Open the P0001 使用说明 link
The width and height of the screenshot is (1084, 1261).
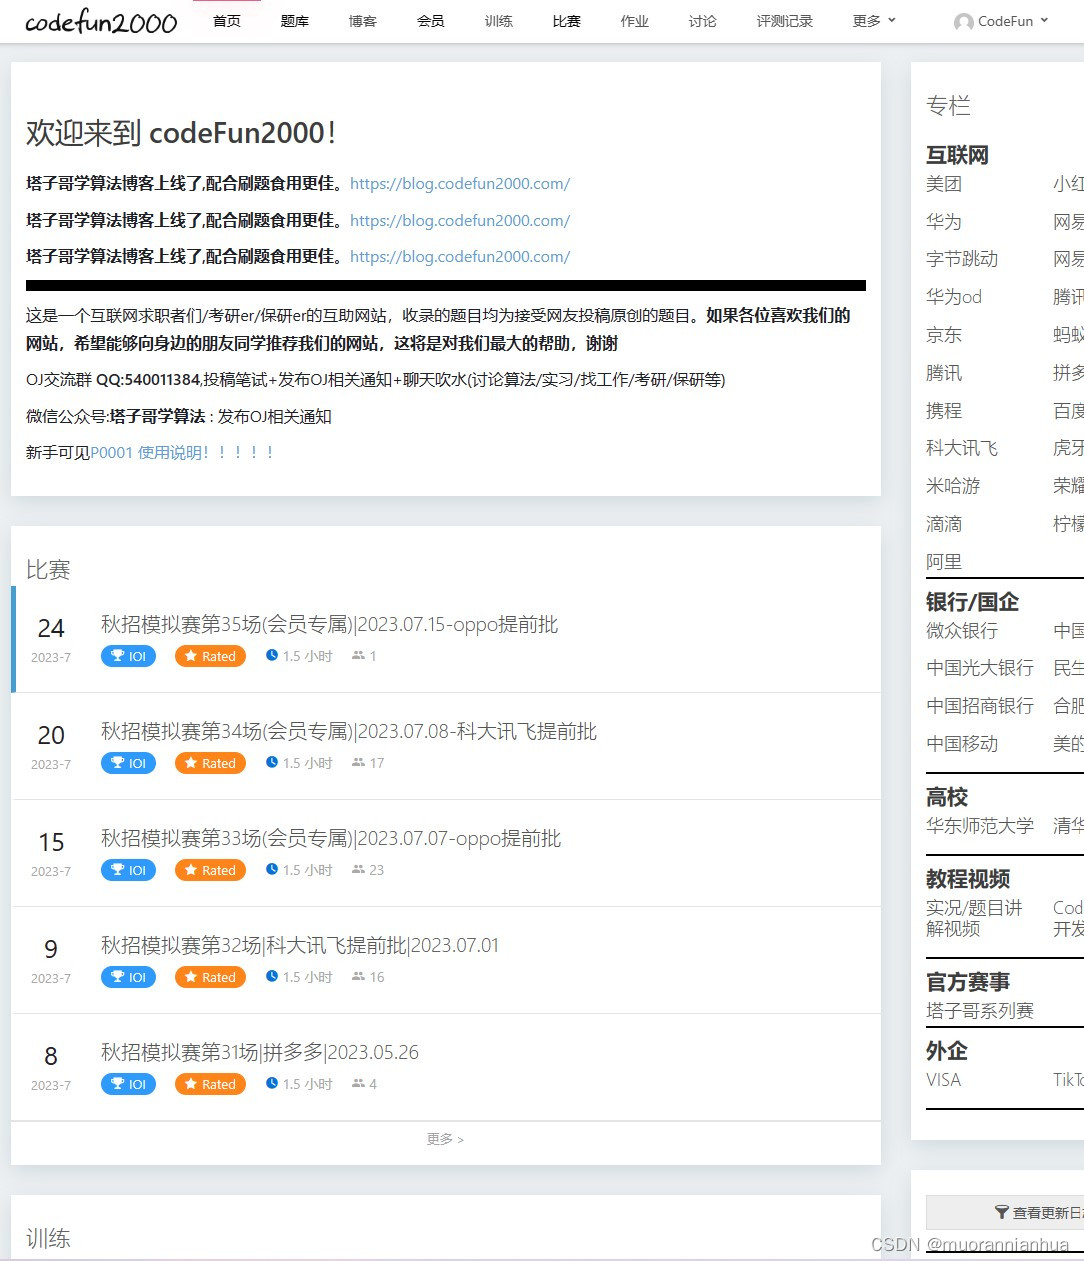[x=182, y=453]
